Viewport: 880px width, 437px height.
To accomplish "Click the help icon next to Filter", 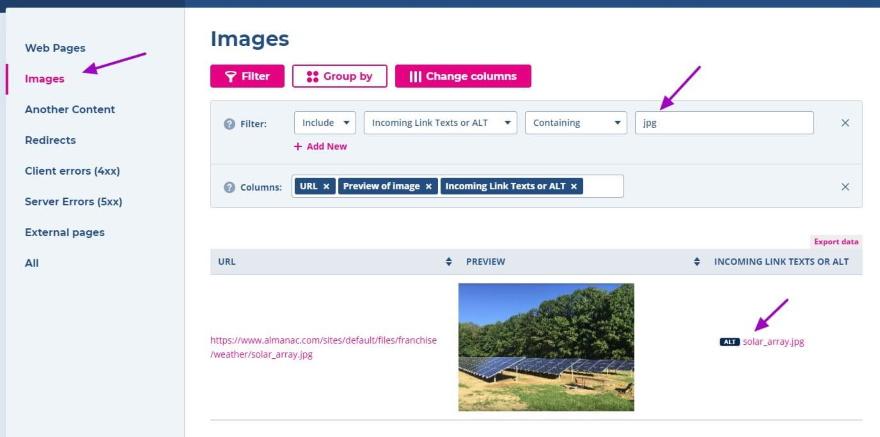I will [x=229, y=124].
